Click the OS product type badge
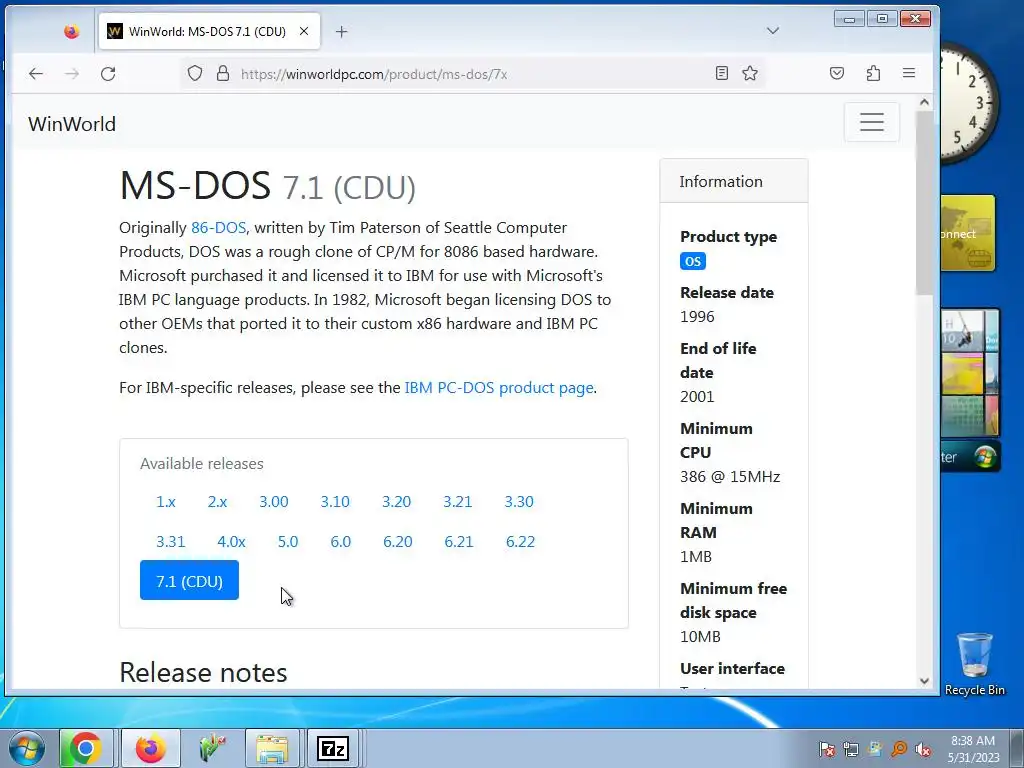 (x=692, y=261)
